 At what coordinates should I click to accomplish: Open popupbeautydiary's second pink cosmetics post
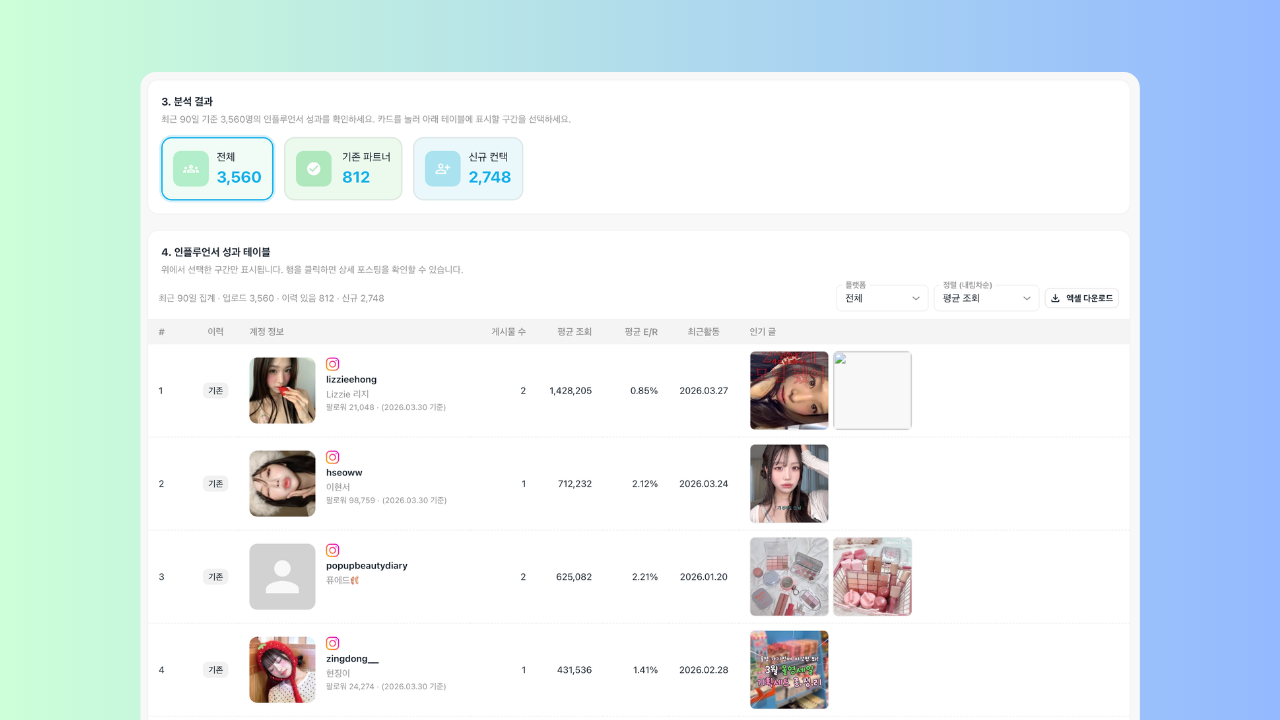(872, 577)
